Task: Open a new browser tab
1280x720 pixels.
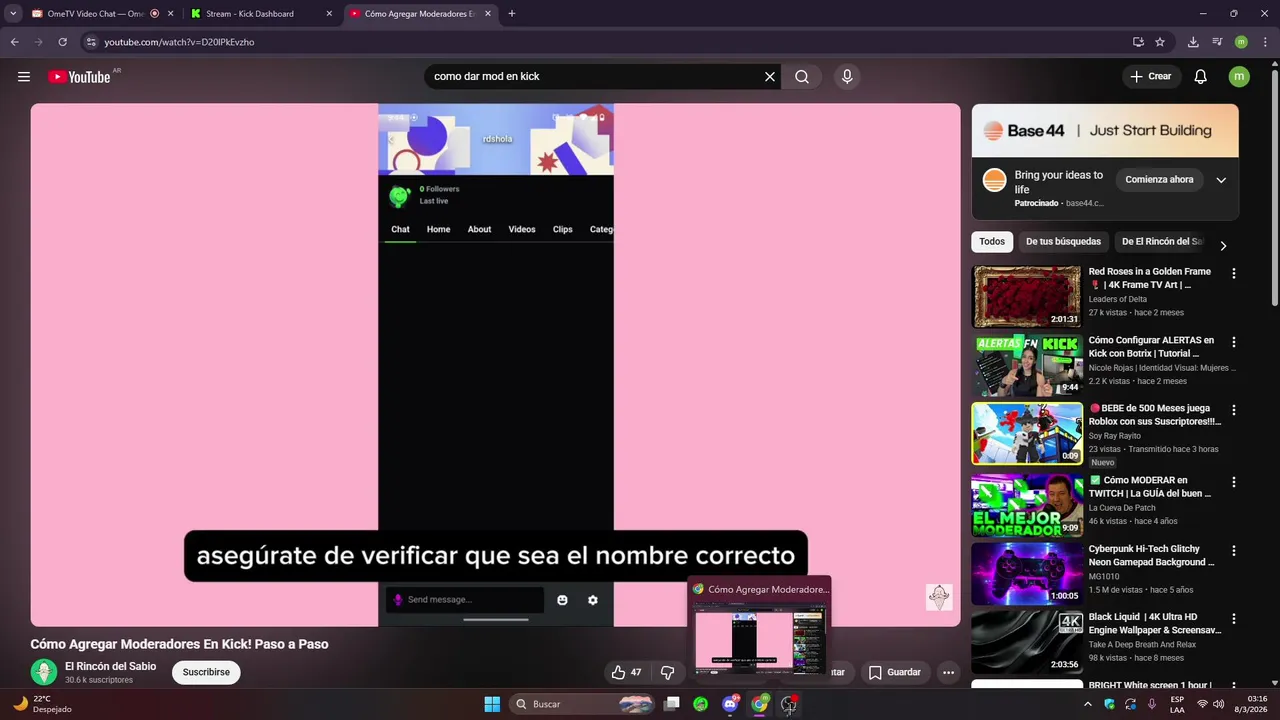Action: [x=512, y=14]
